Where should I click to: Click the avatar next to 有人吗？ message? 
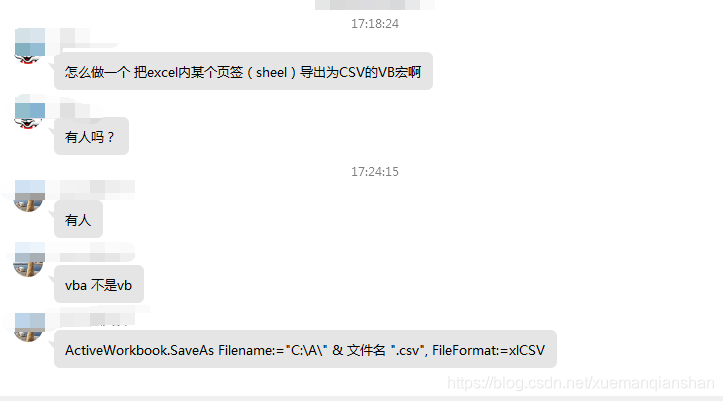point(30,112)
